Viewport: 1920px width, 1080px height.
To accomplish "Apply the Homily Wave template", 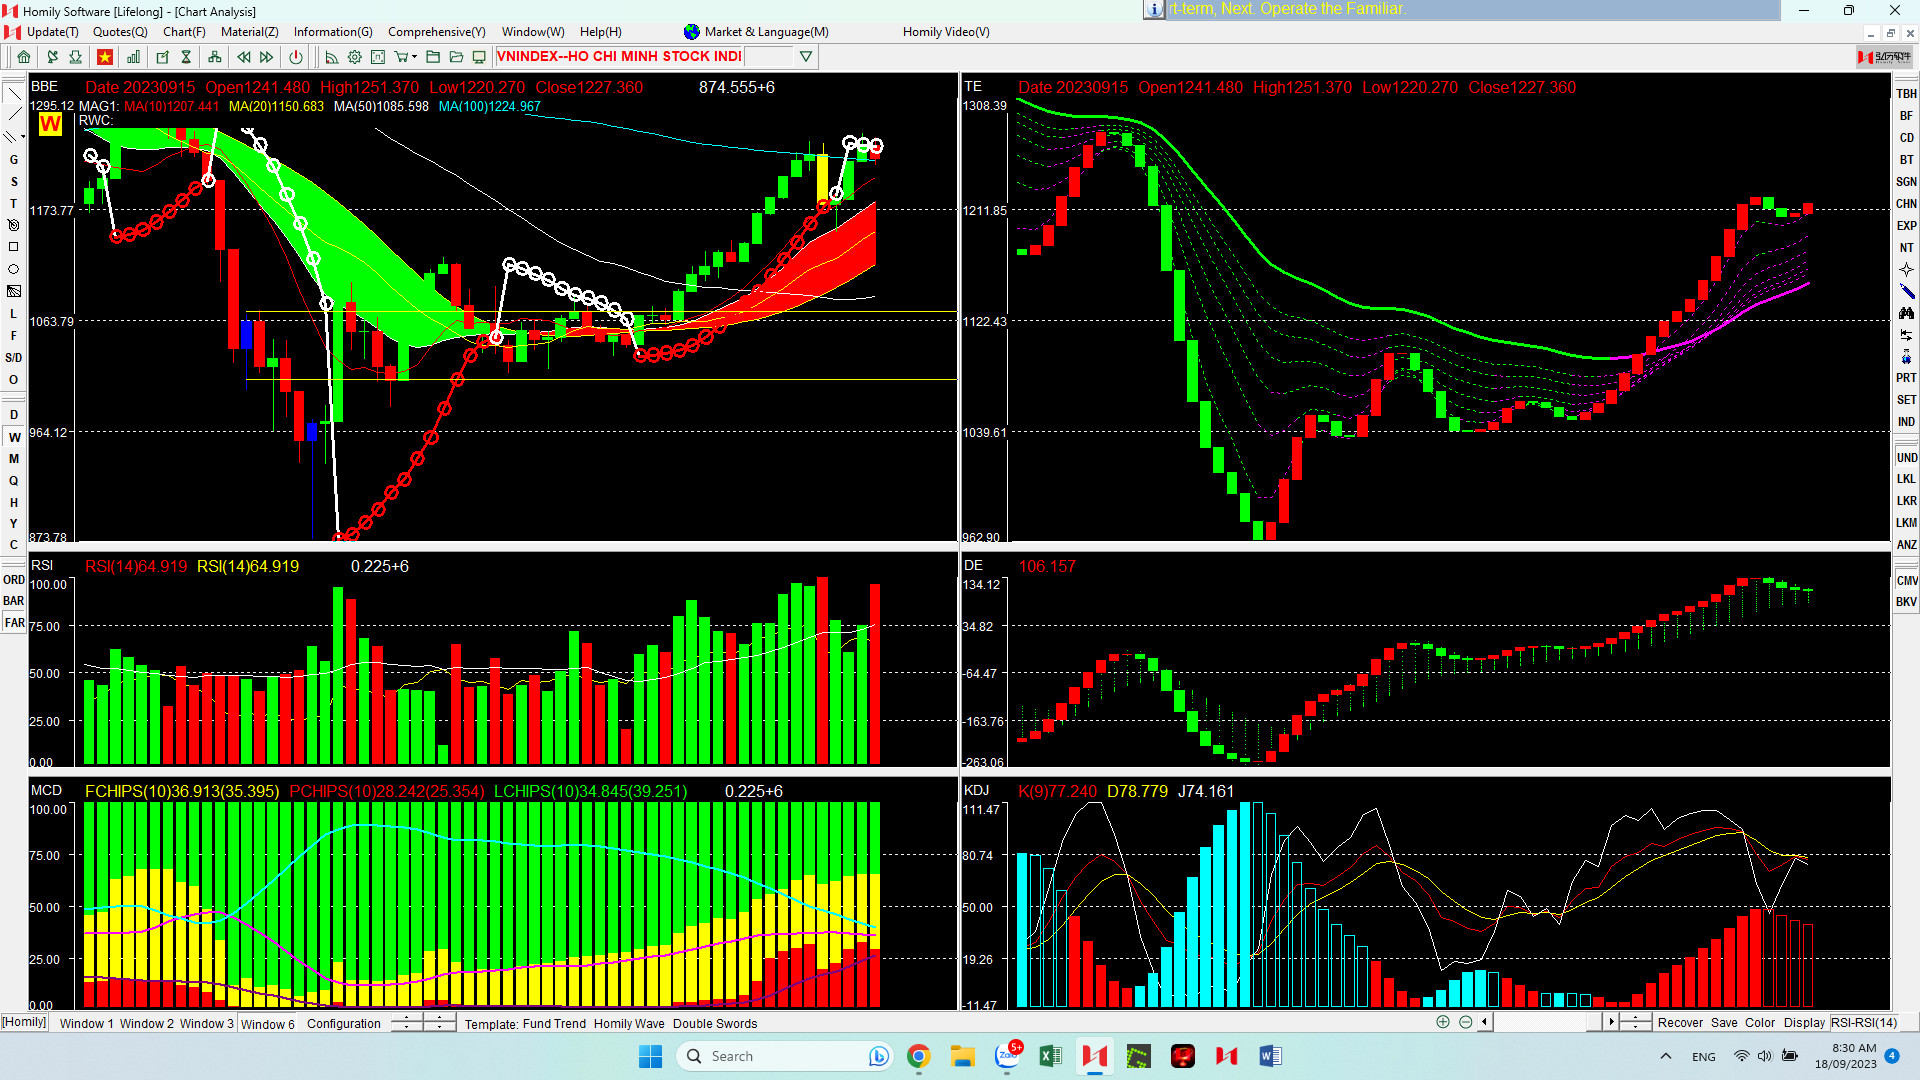I will pos(628,1023).
